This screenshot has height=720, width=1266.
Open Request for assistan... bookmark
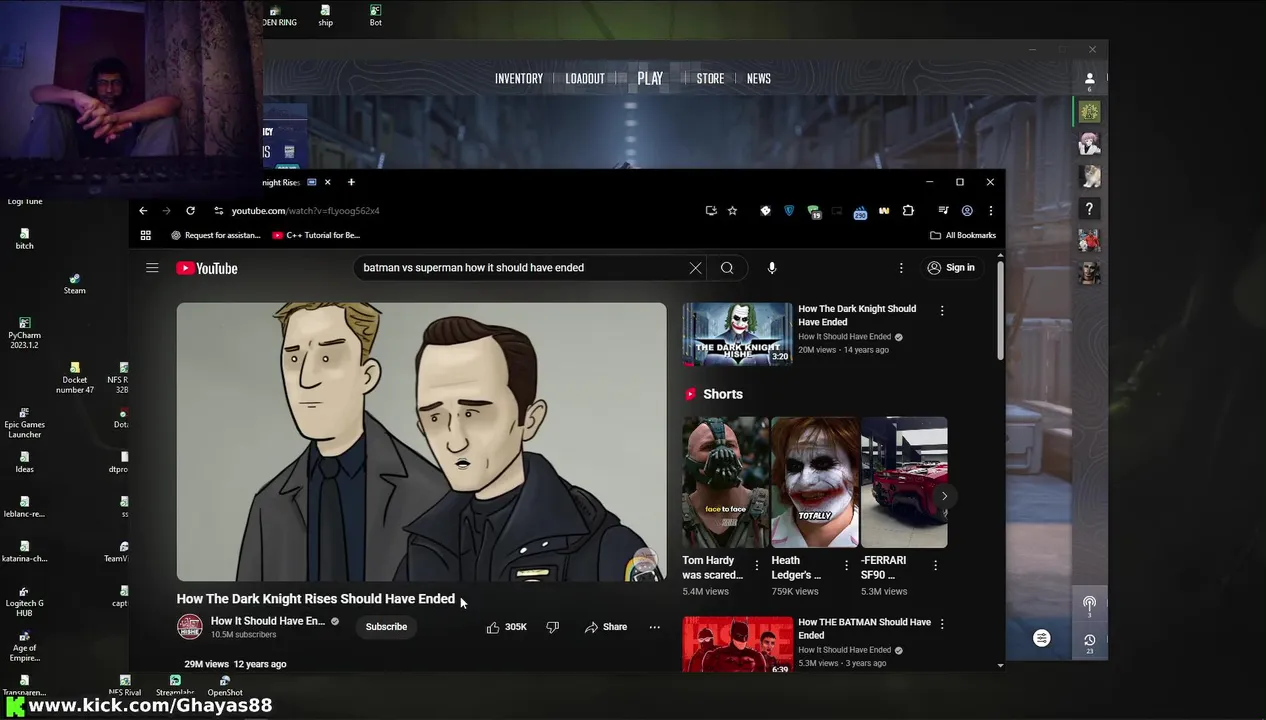pos(216,235)
